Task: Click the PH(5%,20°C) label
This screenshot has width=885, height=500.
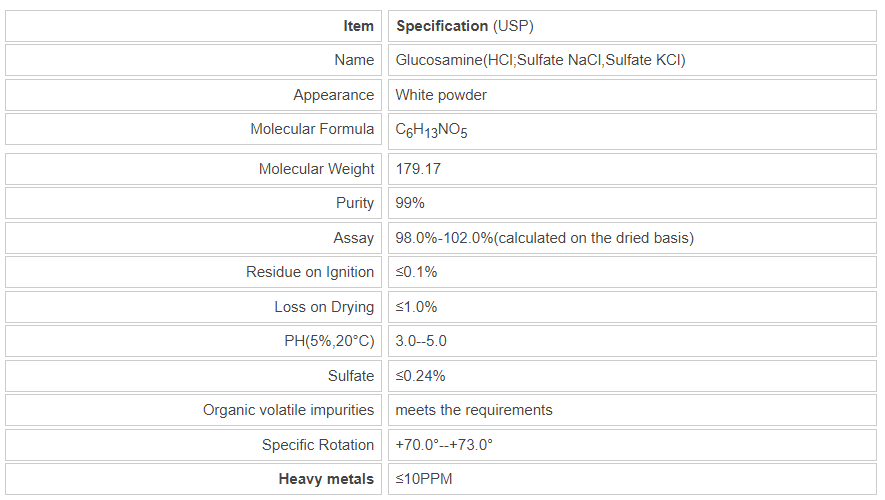Action: (x=329, y=341)
